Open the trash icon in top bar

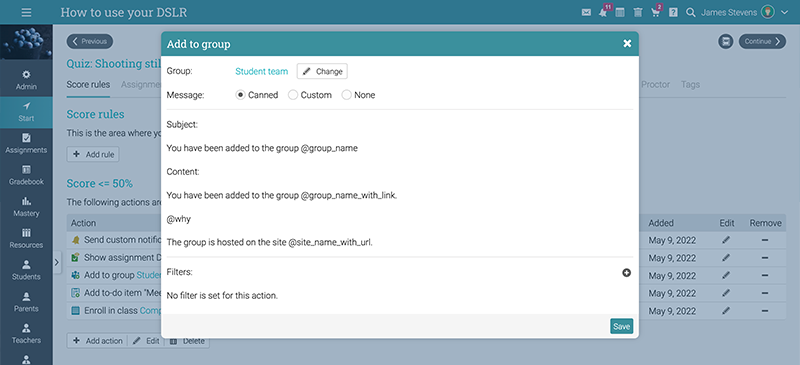638,13
